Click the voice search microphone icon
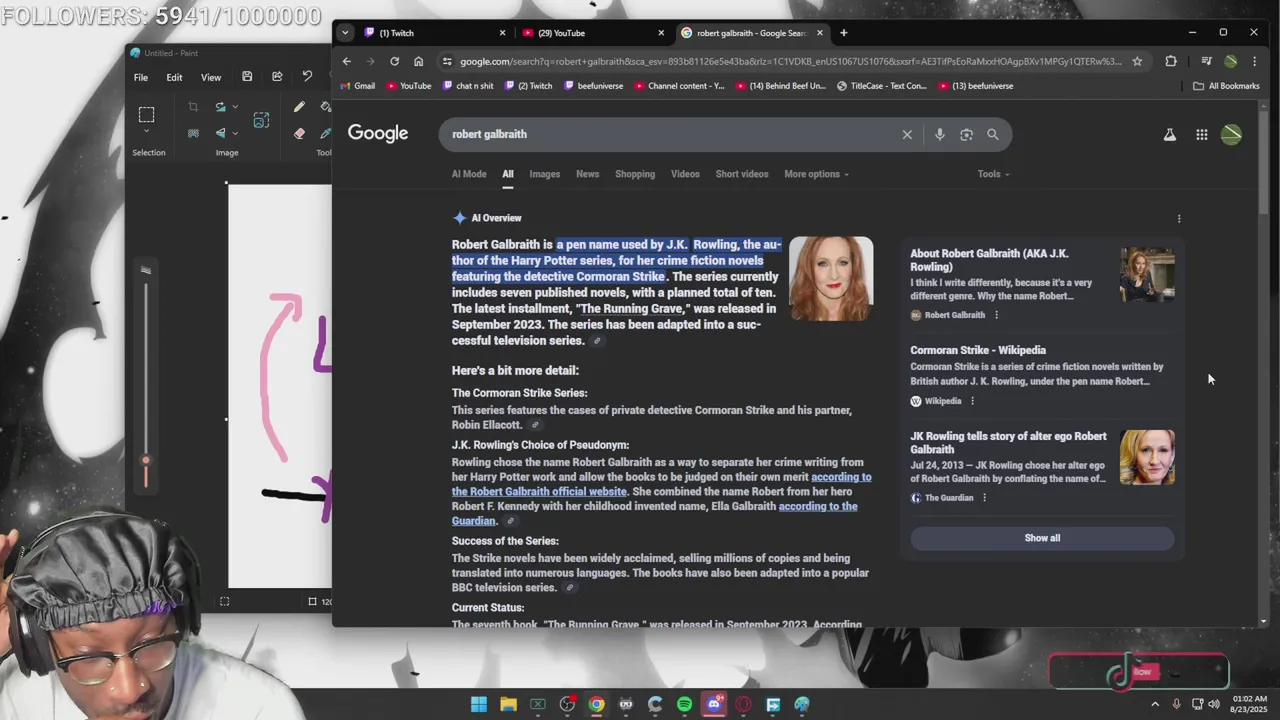The image size is (1280, 720). [x=939, y=134]
